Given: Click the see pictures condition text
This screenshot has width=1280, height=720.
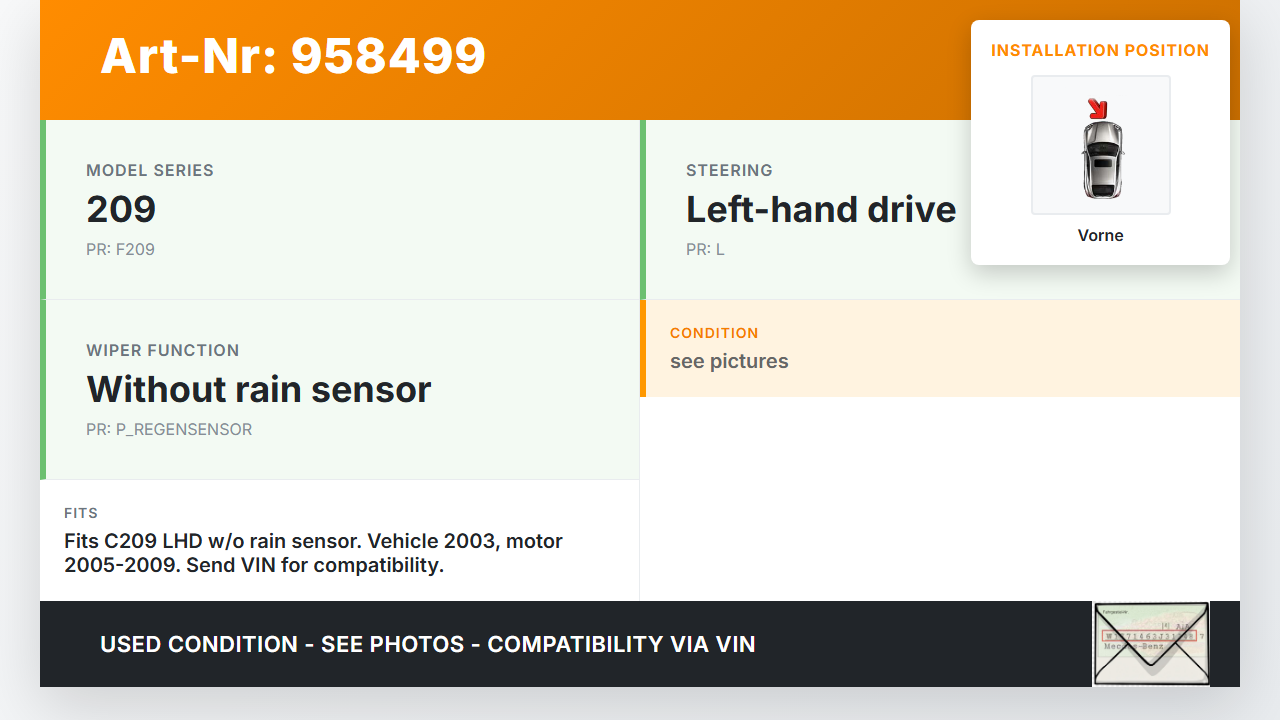Looking at the screenshot, I should coord(729,361).
